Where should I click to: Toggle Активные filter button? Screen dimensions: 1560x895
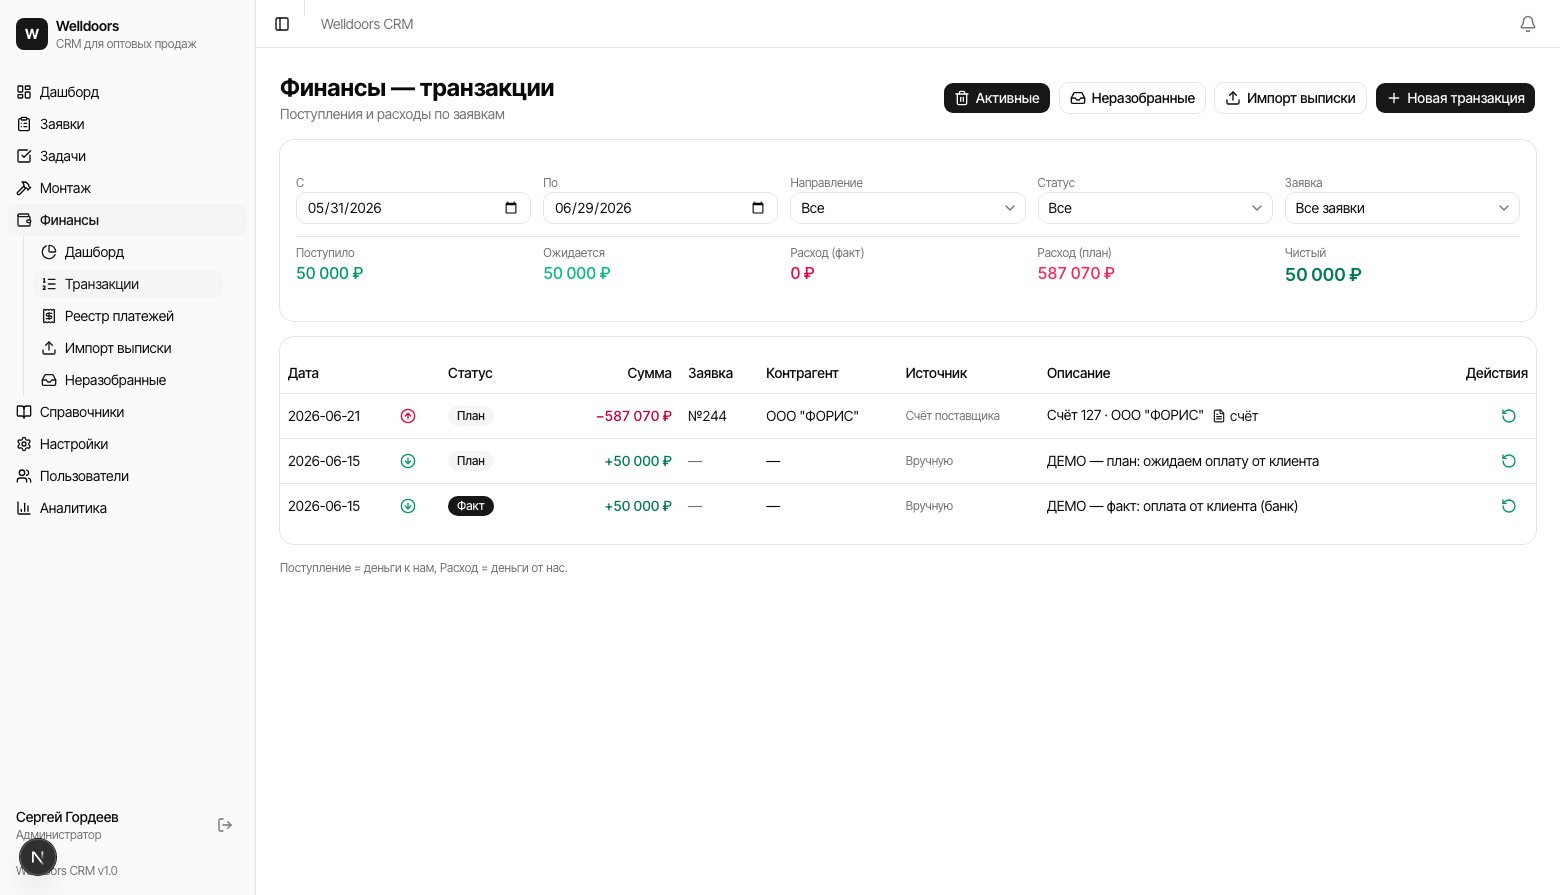(x=997, y=98)
